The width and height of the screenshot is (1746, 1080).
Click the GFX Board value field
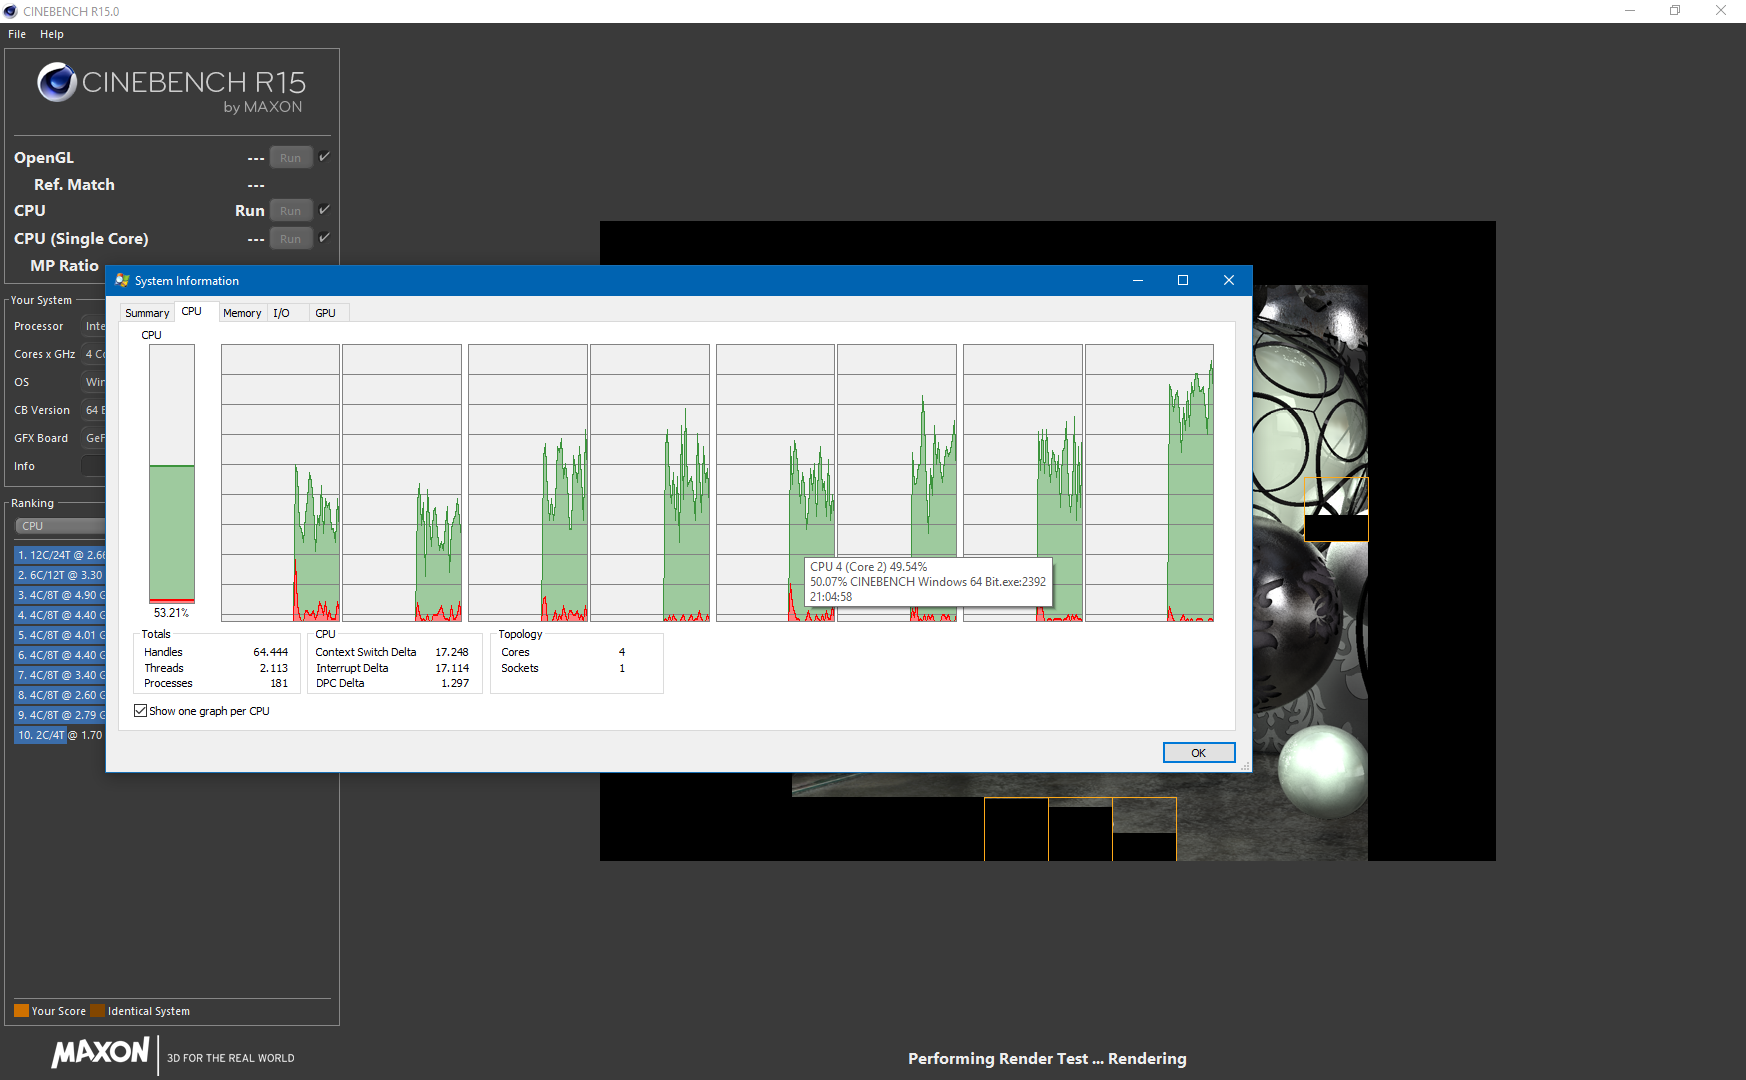[x=93, y=438]
